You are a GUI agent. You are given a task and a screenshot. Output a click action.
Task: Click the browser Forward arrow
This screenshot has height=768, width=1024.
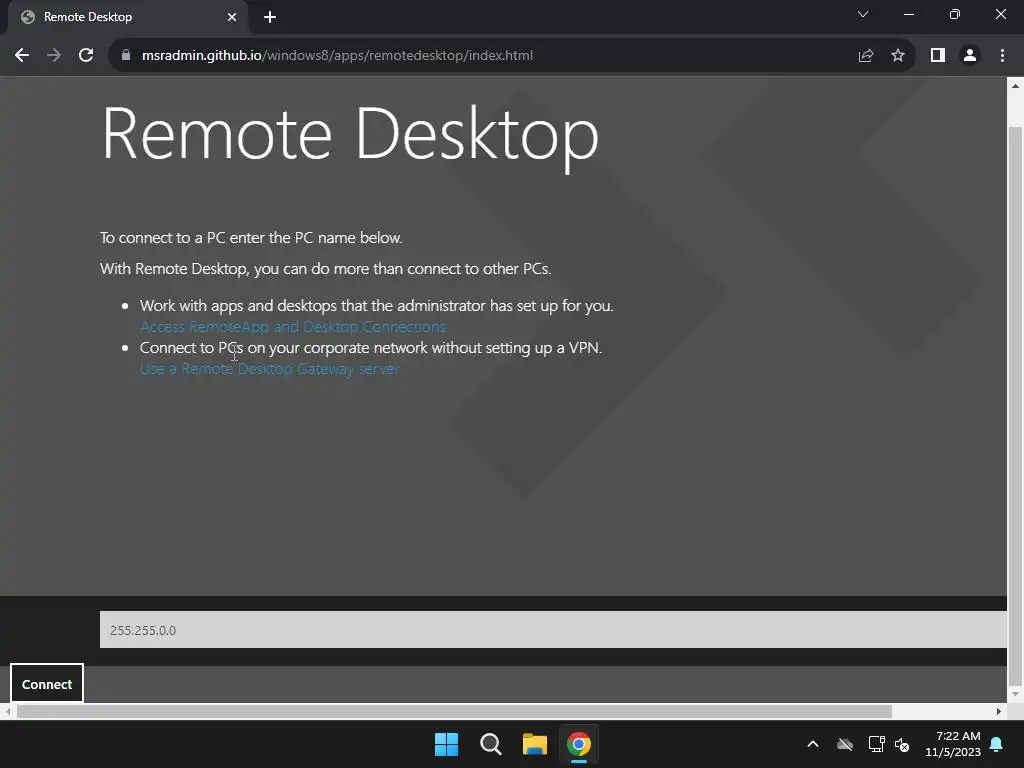[x=54, y=56]
